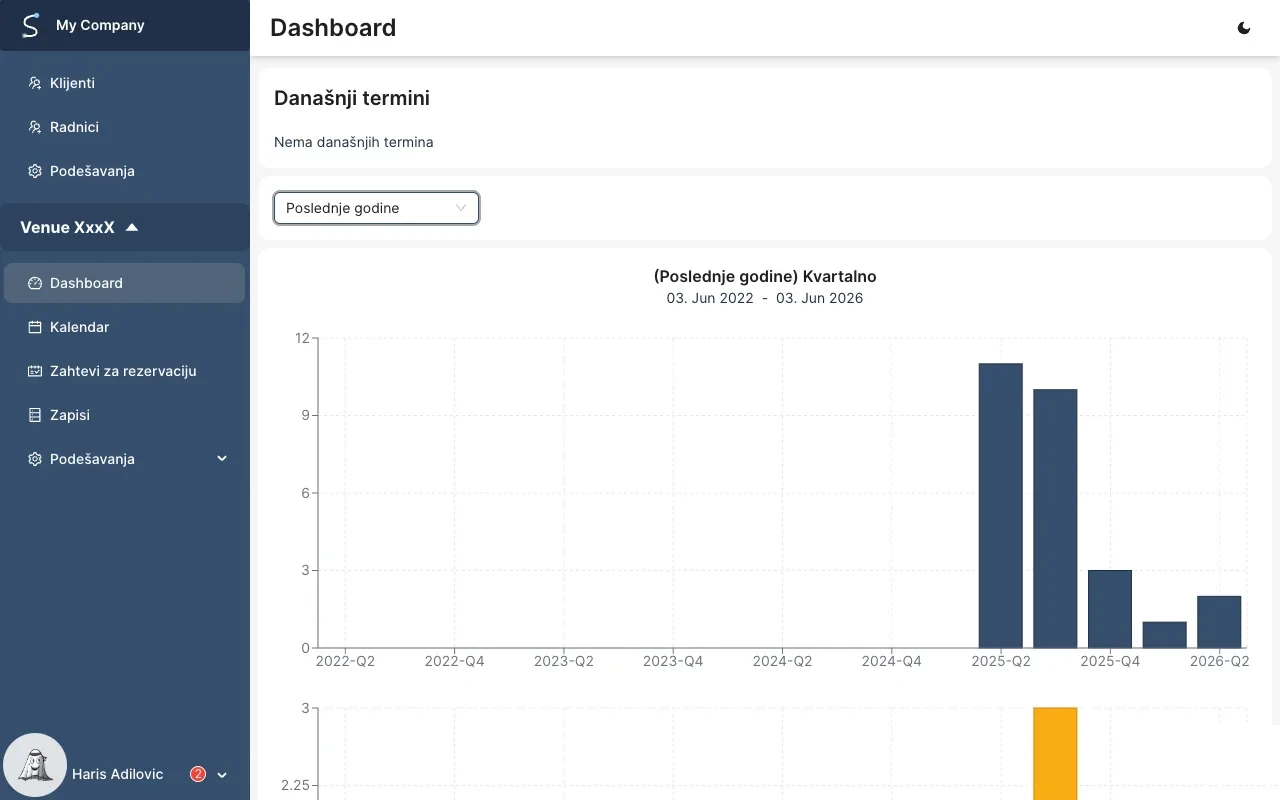The image size is (1280, 800).
Task: Click the 2025-Q2 bar in quarterly chart
Action: [1000, 505]
